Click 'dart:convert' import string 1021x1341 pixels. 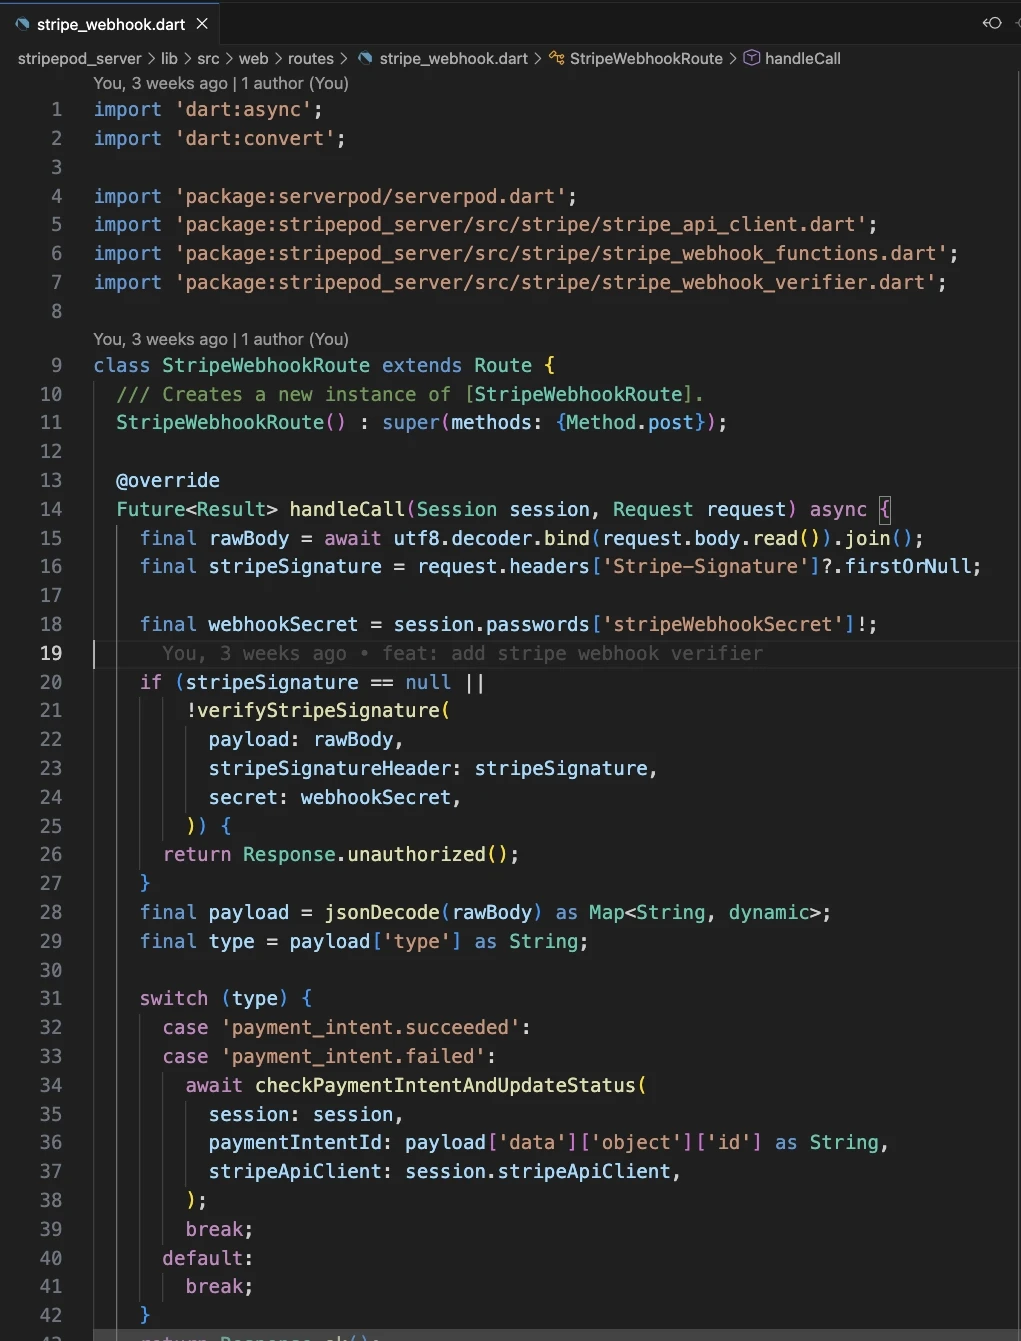click(255, 139)
